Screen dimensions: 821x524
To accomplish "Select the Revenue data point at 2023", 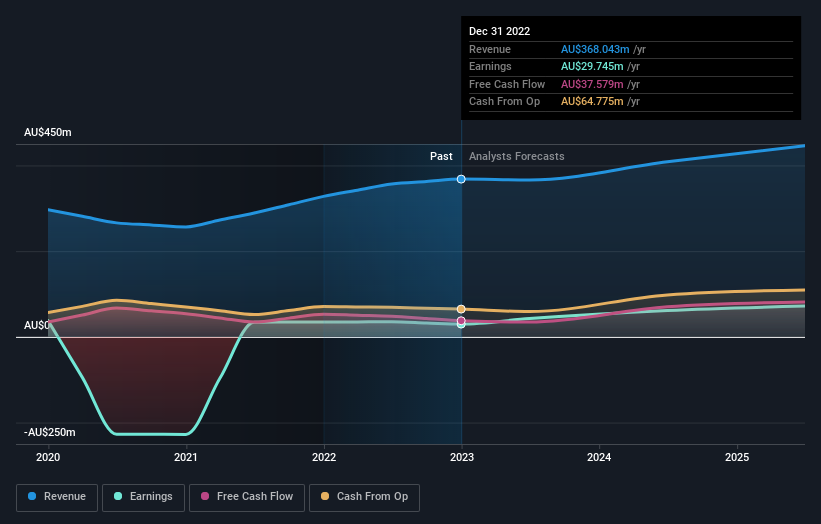I will [461, 179].
